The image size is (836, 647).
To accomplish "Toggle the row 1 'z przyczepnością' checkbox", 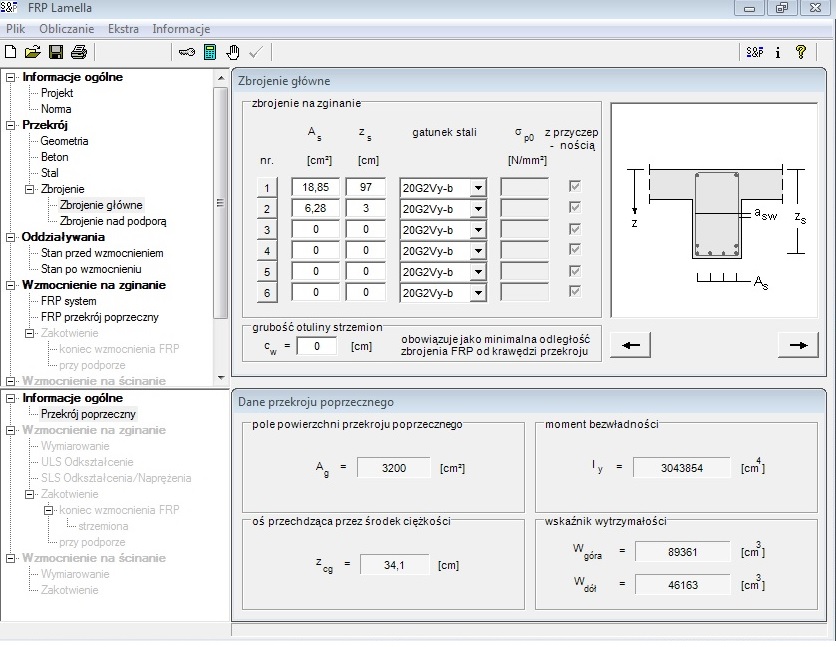I will [574, 186].
